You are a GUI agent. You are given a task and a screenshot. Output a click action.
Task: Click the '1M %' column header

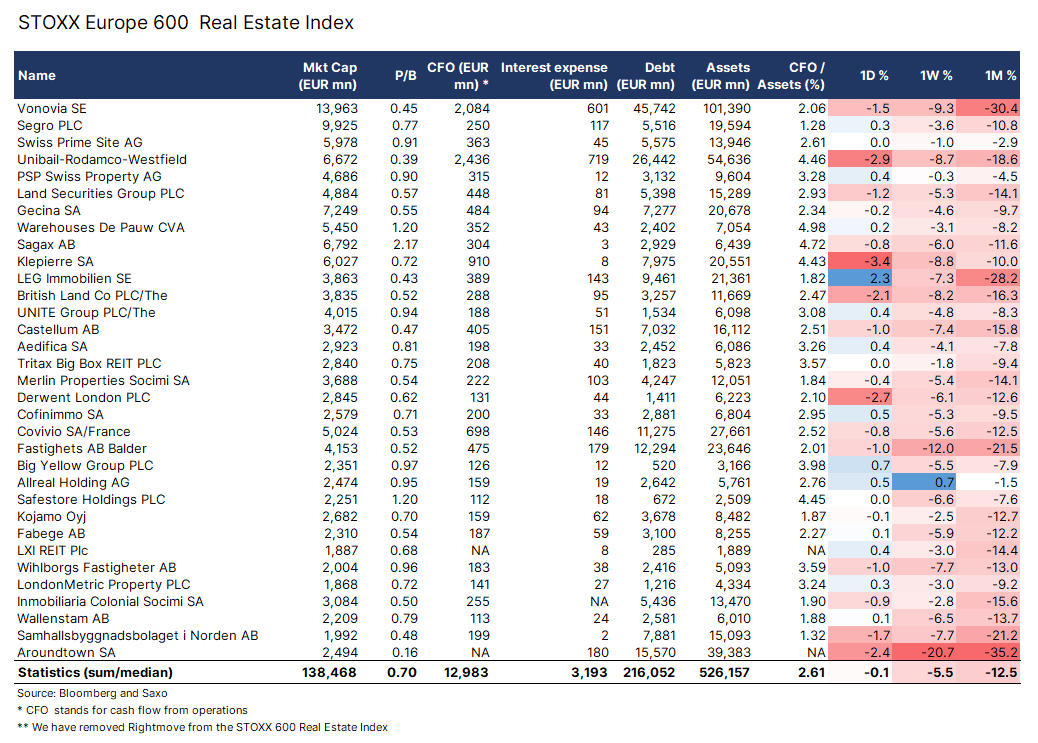click(1000, 75)
